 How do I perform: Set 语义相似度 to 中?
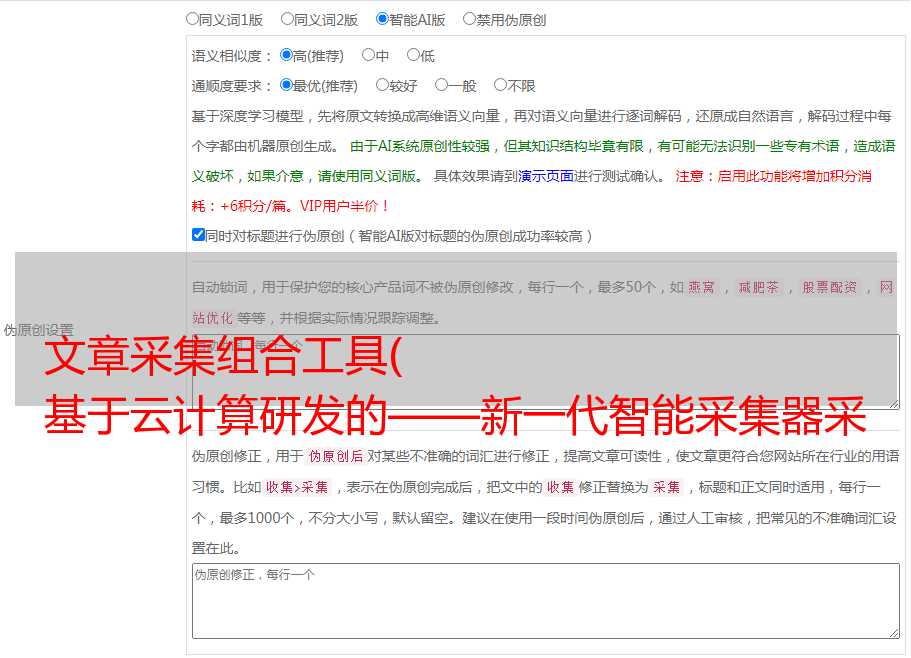coord(368,55)
